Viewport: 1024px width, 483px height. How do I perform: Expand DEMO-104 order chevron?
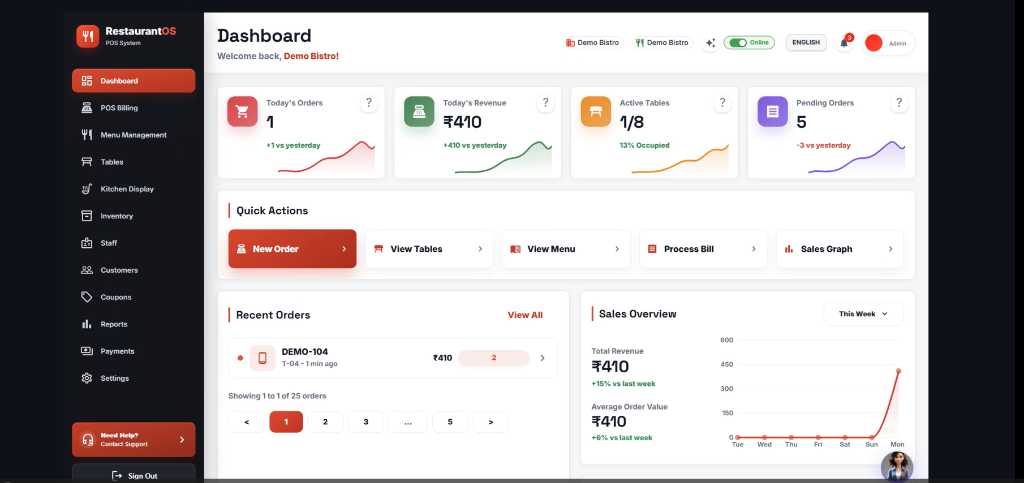coord(542,358)
